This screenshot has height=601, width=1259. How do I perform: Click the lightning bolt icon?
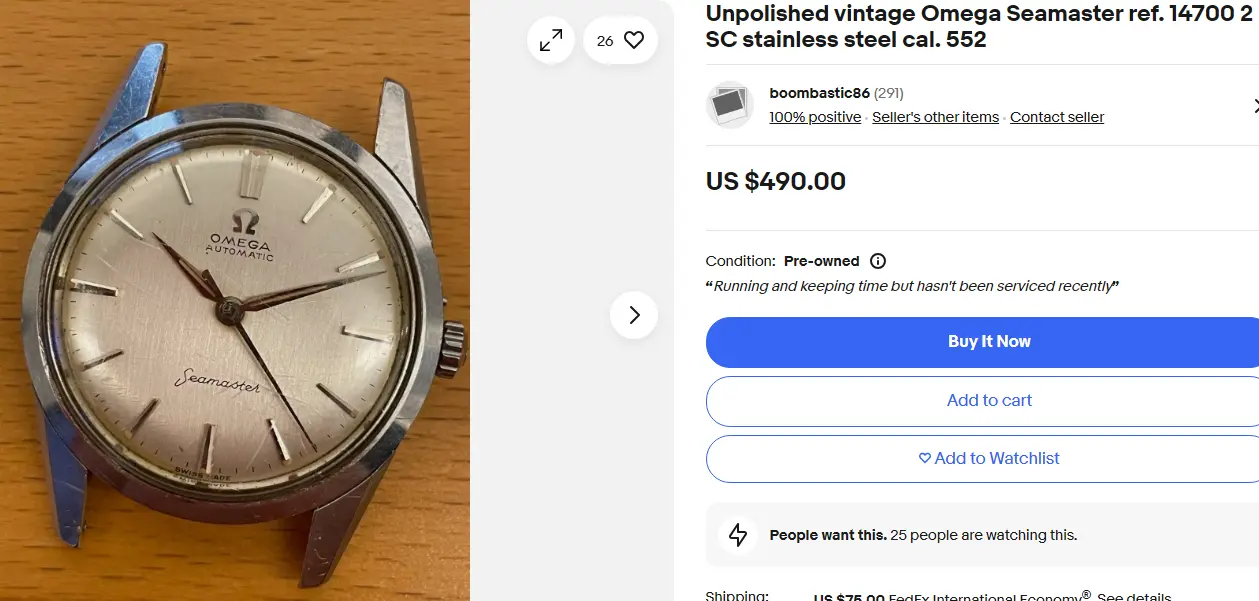(x=738, y=535)
